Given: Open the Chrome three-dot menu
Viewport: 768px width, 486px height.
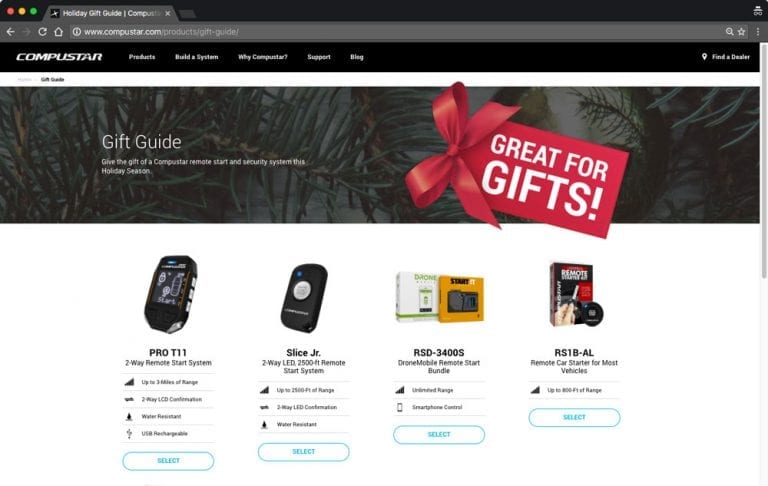Looking at the screenshot, I should tap(757, 32).
